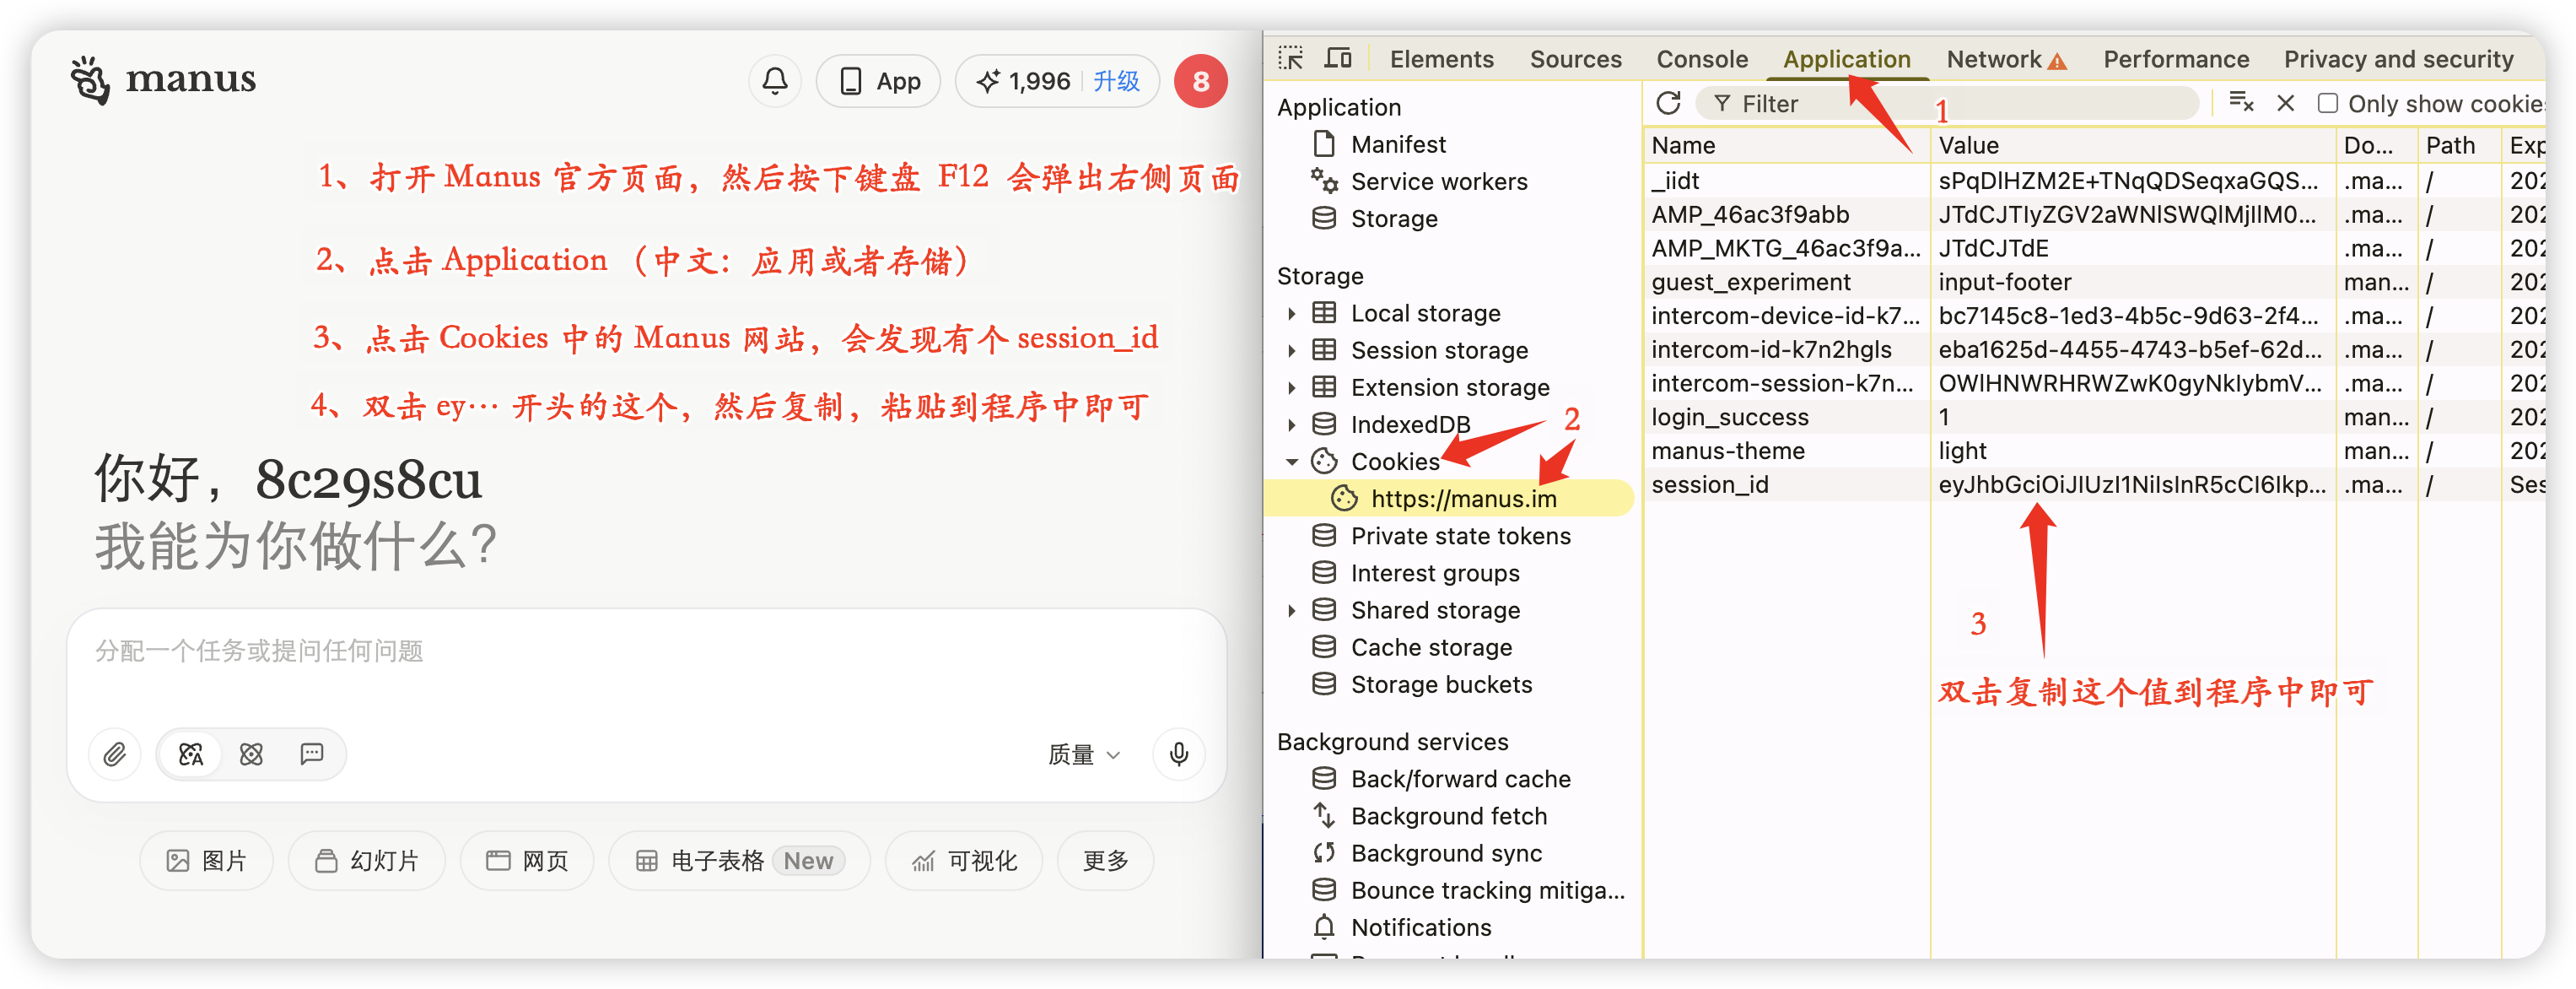Choose the 电子表格 spreadsheet shortcut
The image size is (2576, 989).
point(741,861)
